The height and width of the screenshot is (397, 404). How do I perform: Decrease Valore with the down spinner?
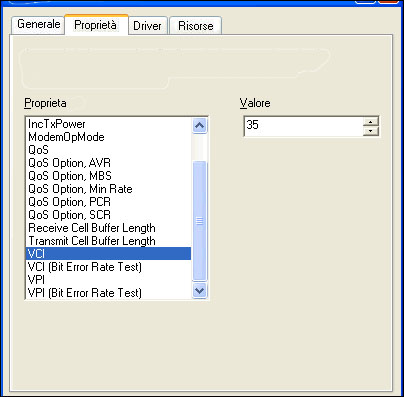pos(371,131)
